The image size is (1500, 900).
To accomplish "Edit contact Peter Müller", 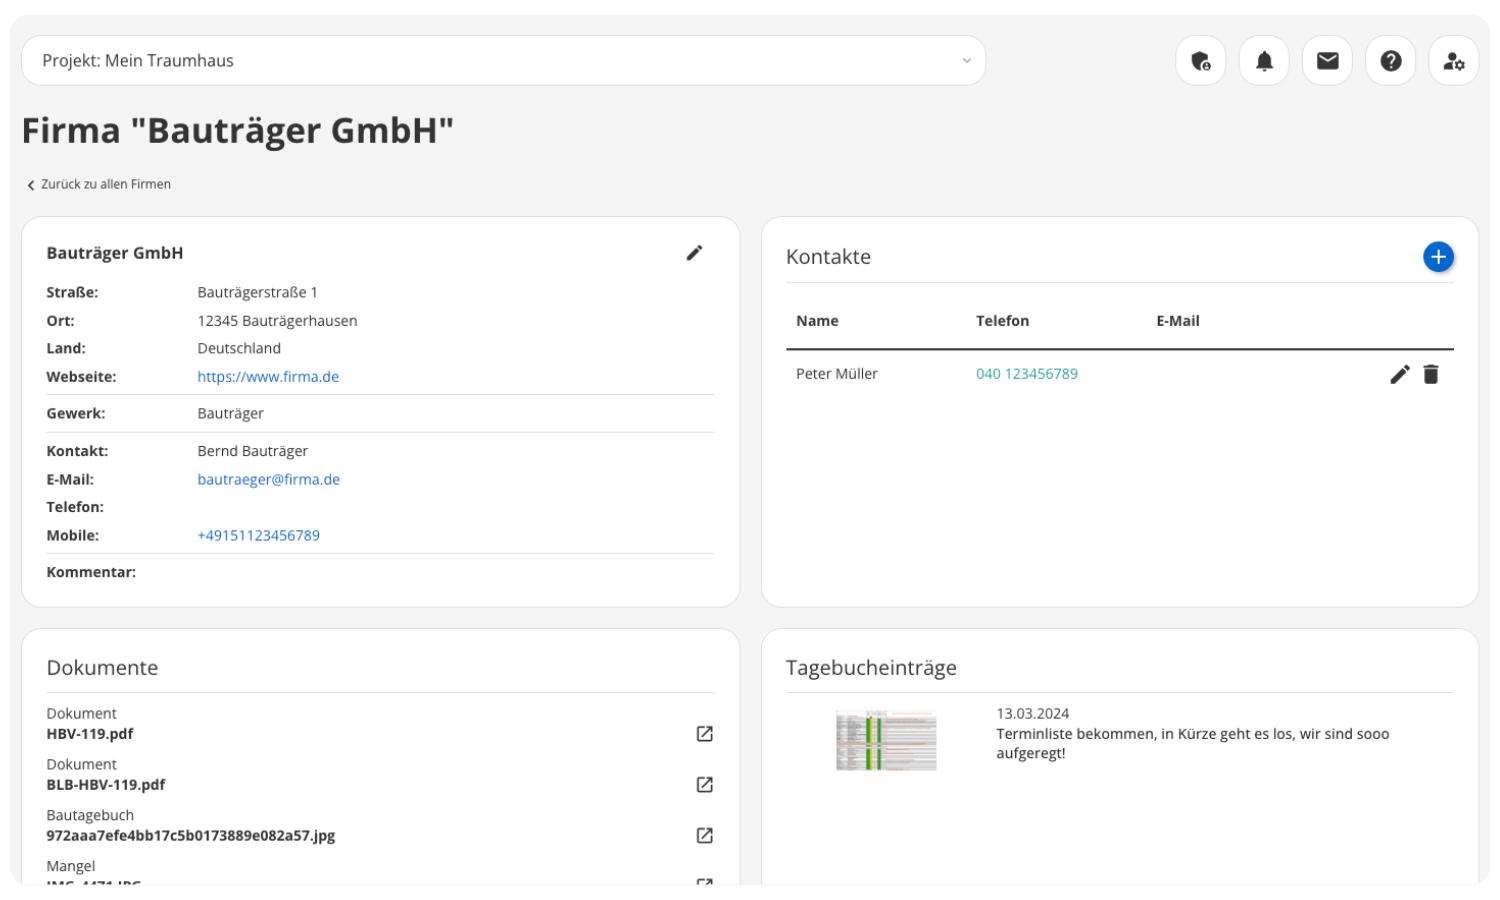I will [1399, 374].
